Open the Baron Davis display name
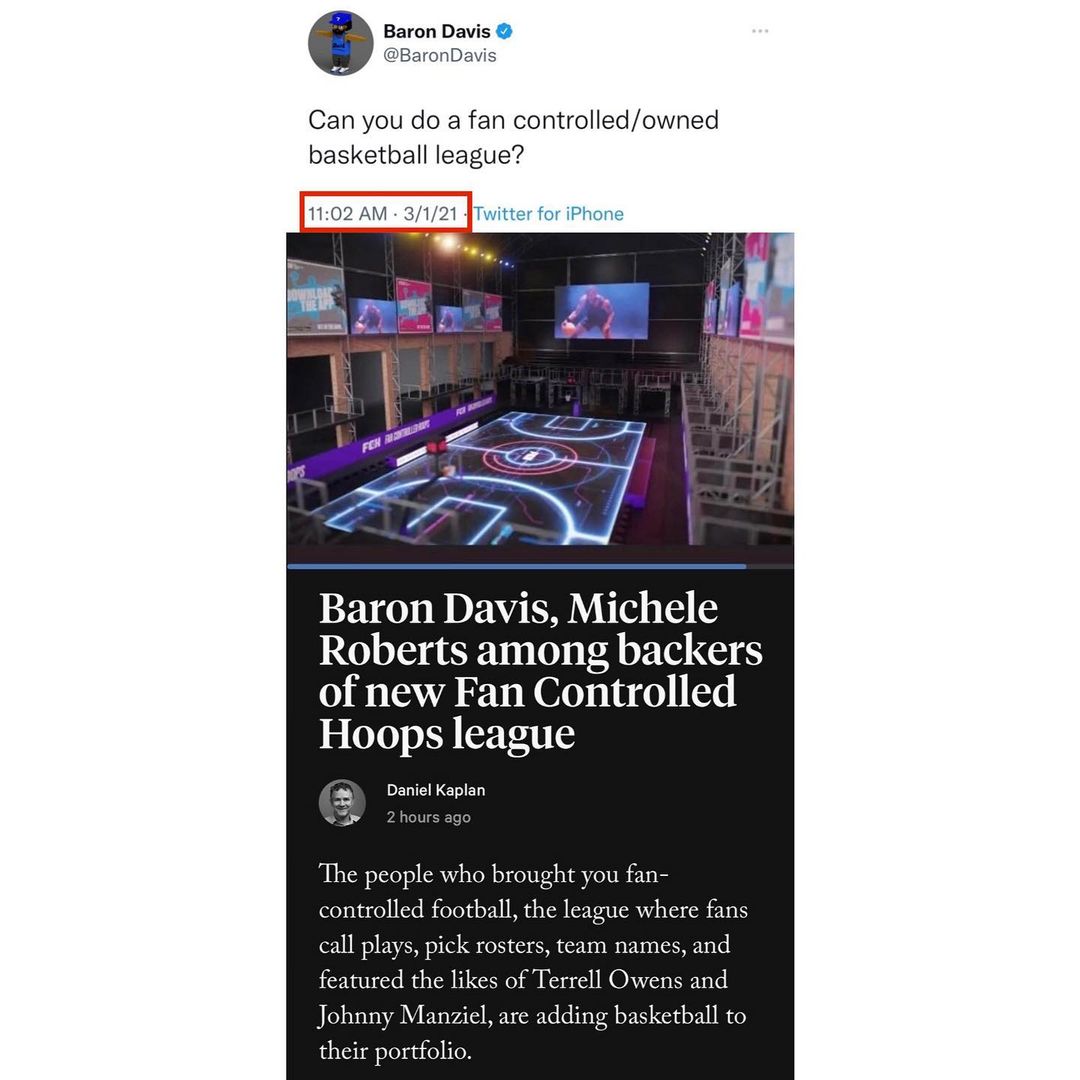 pos(437,31)
